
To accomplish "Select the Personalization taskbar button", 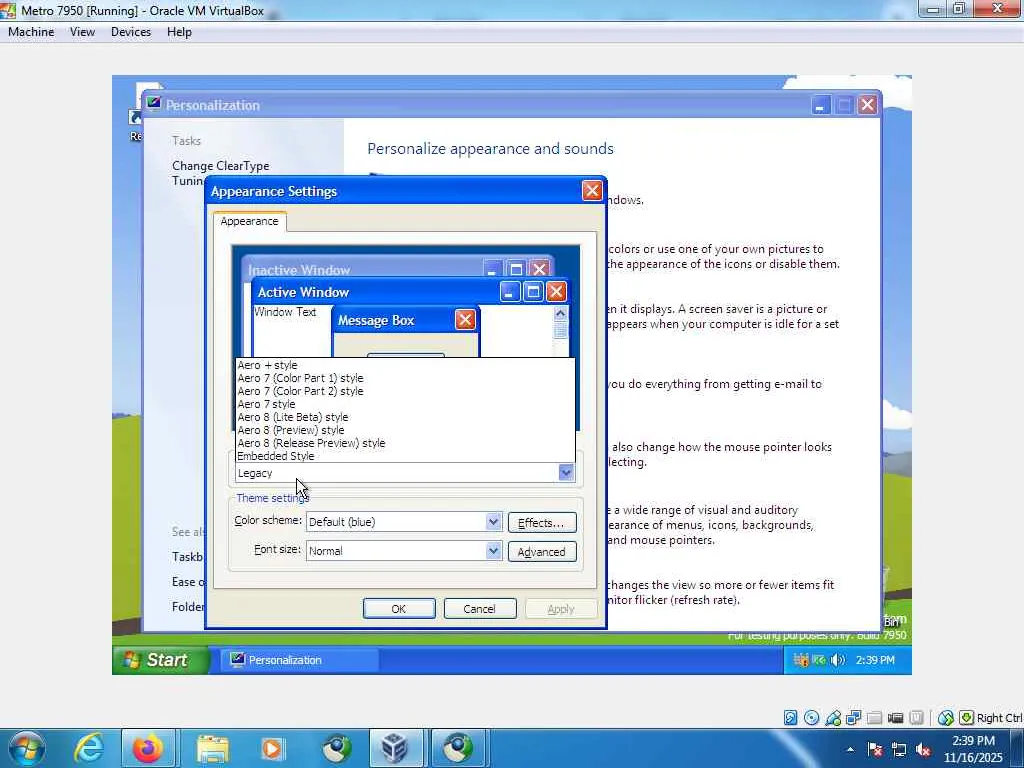I will click(297, 660).
